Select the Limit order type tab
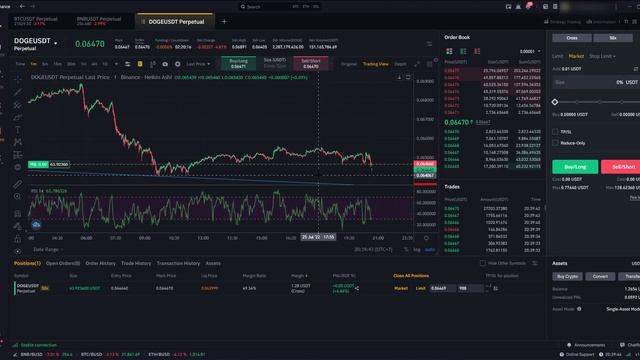 [x=558, y=56]
